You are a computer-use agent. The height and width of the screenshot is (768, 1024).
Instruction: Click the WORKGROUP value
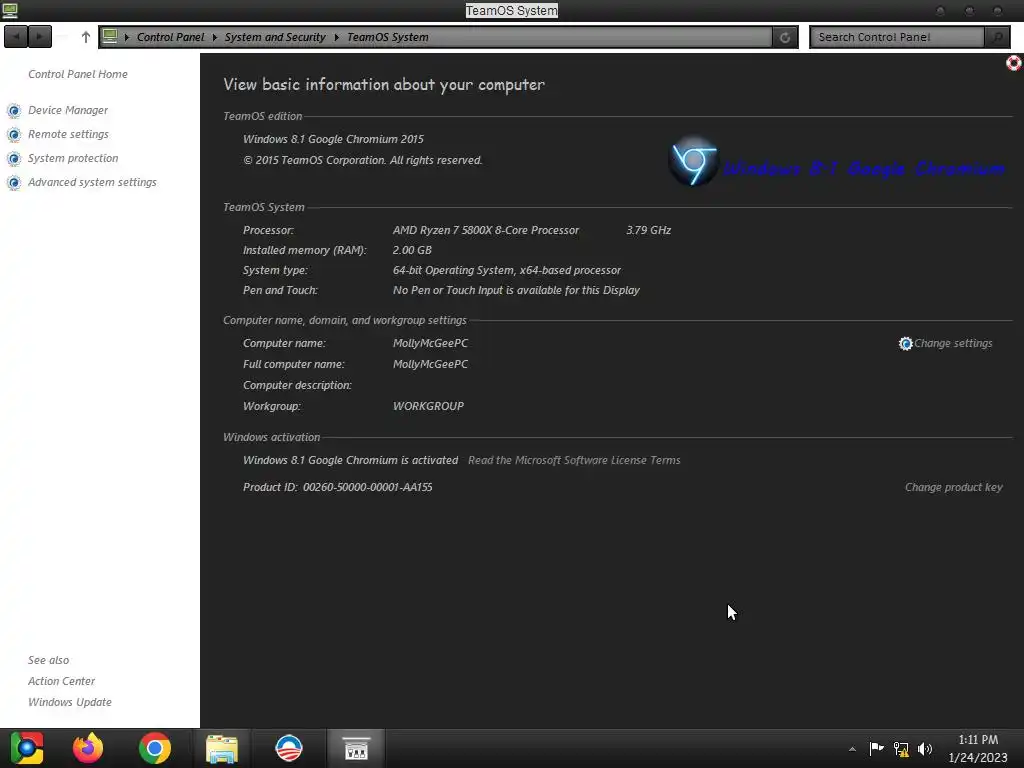428,406
